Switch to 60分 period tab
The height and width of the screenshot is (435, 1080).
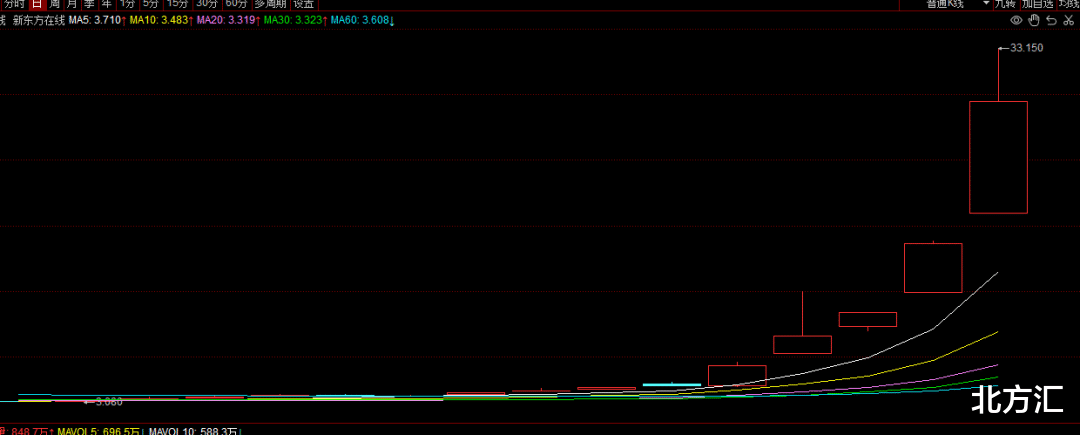pyautogui.click(x=236, y=3)
